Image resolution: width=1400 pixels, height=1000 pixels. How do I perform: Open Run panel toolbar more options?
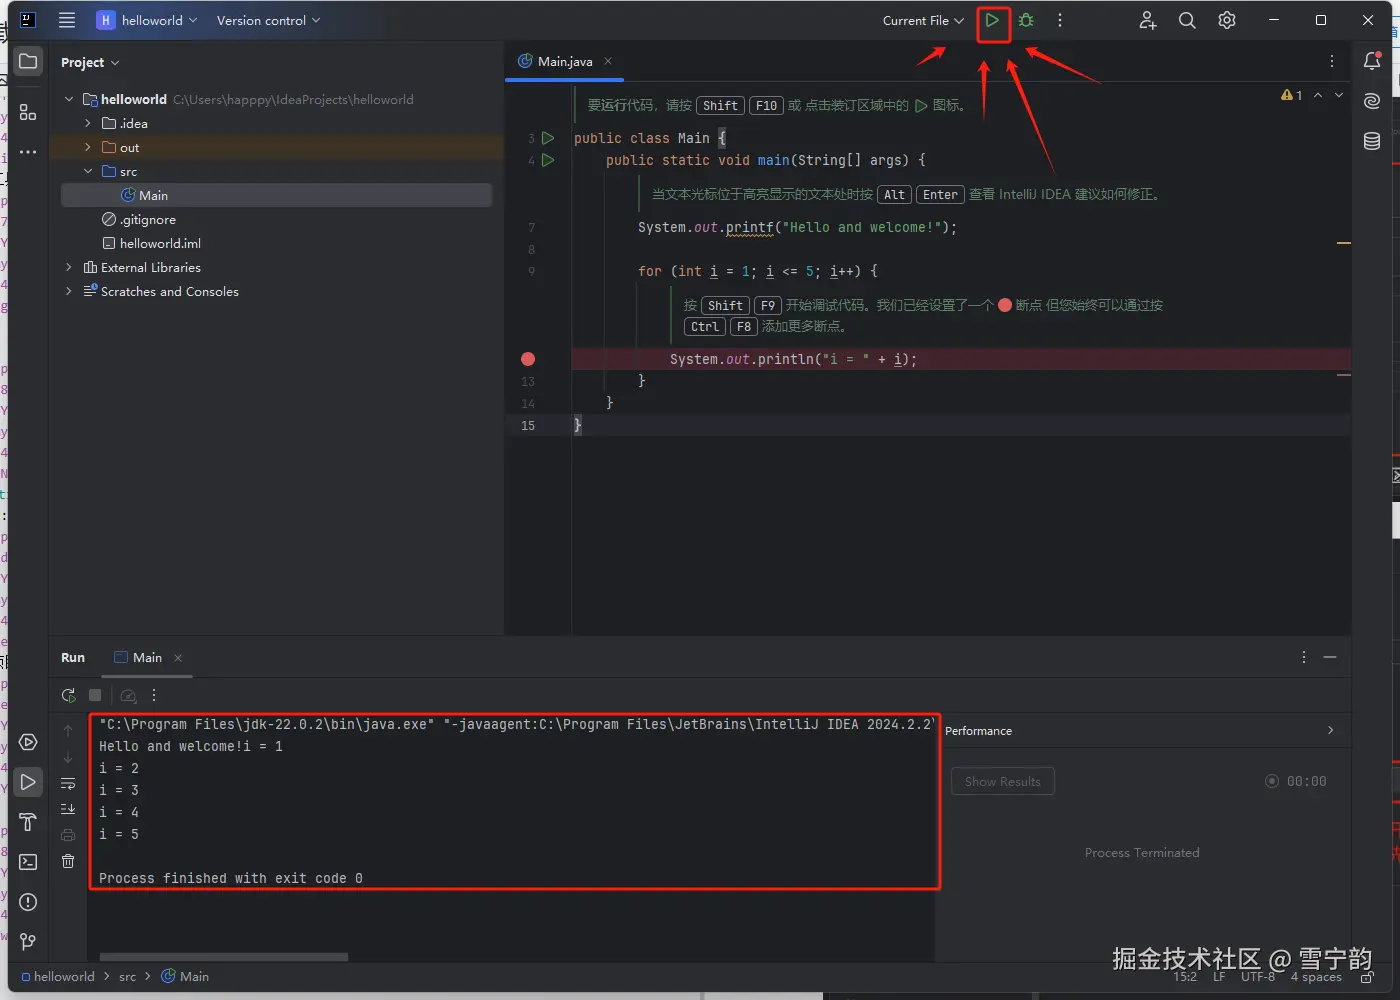point(154,695)
